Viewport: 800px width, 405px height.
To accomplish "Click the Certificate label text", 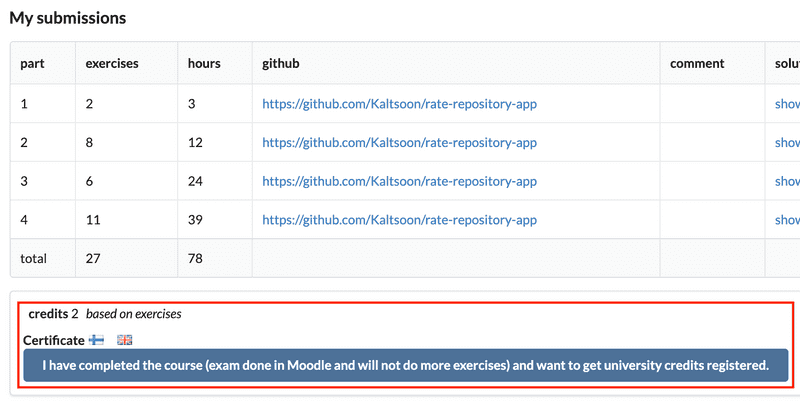I will [x=54, y=340].
